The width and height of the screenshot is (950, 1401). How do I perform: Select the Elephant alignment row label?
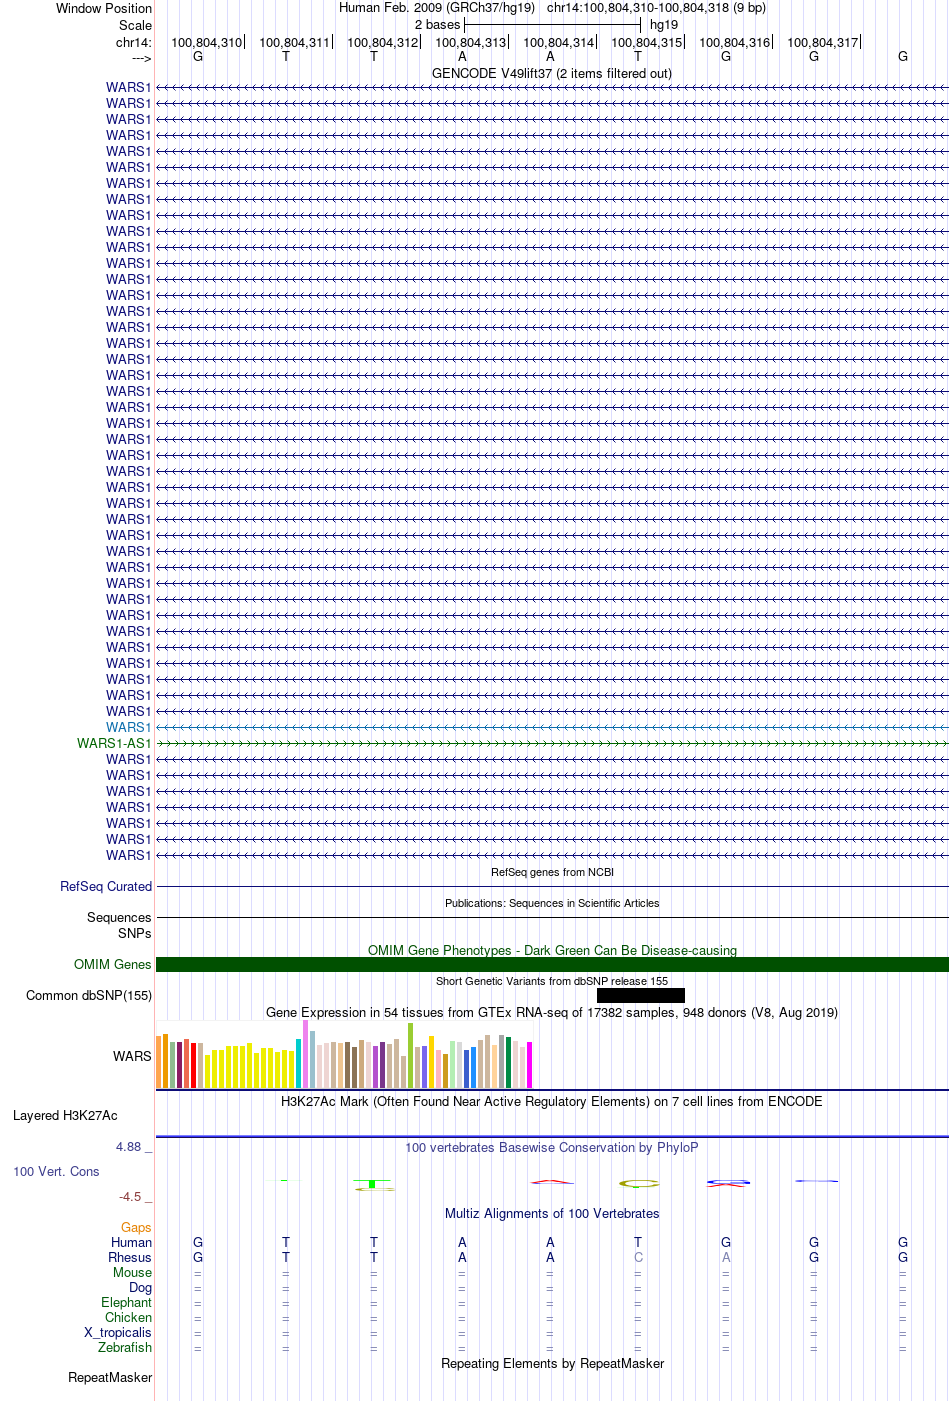click(127, 1302)
